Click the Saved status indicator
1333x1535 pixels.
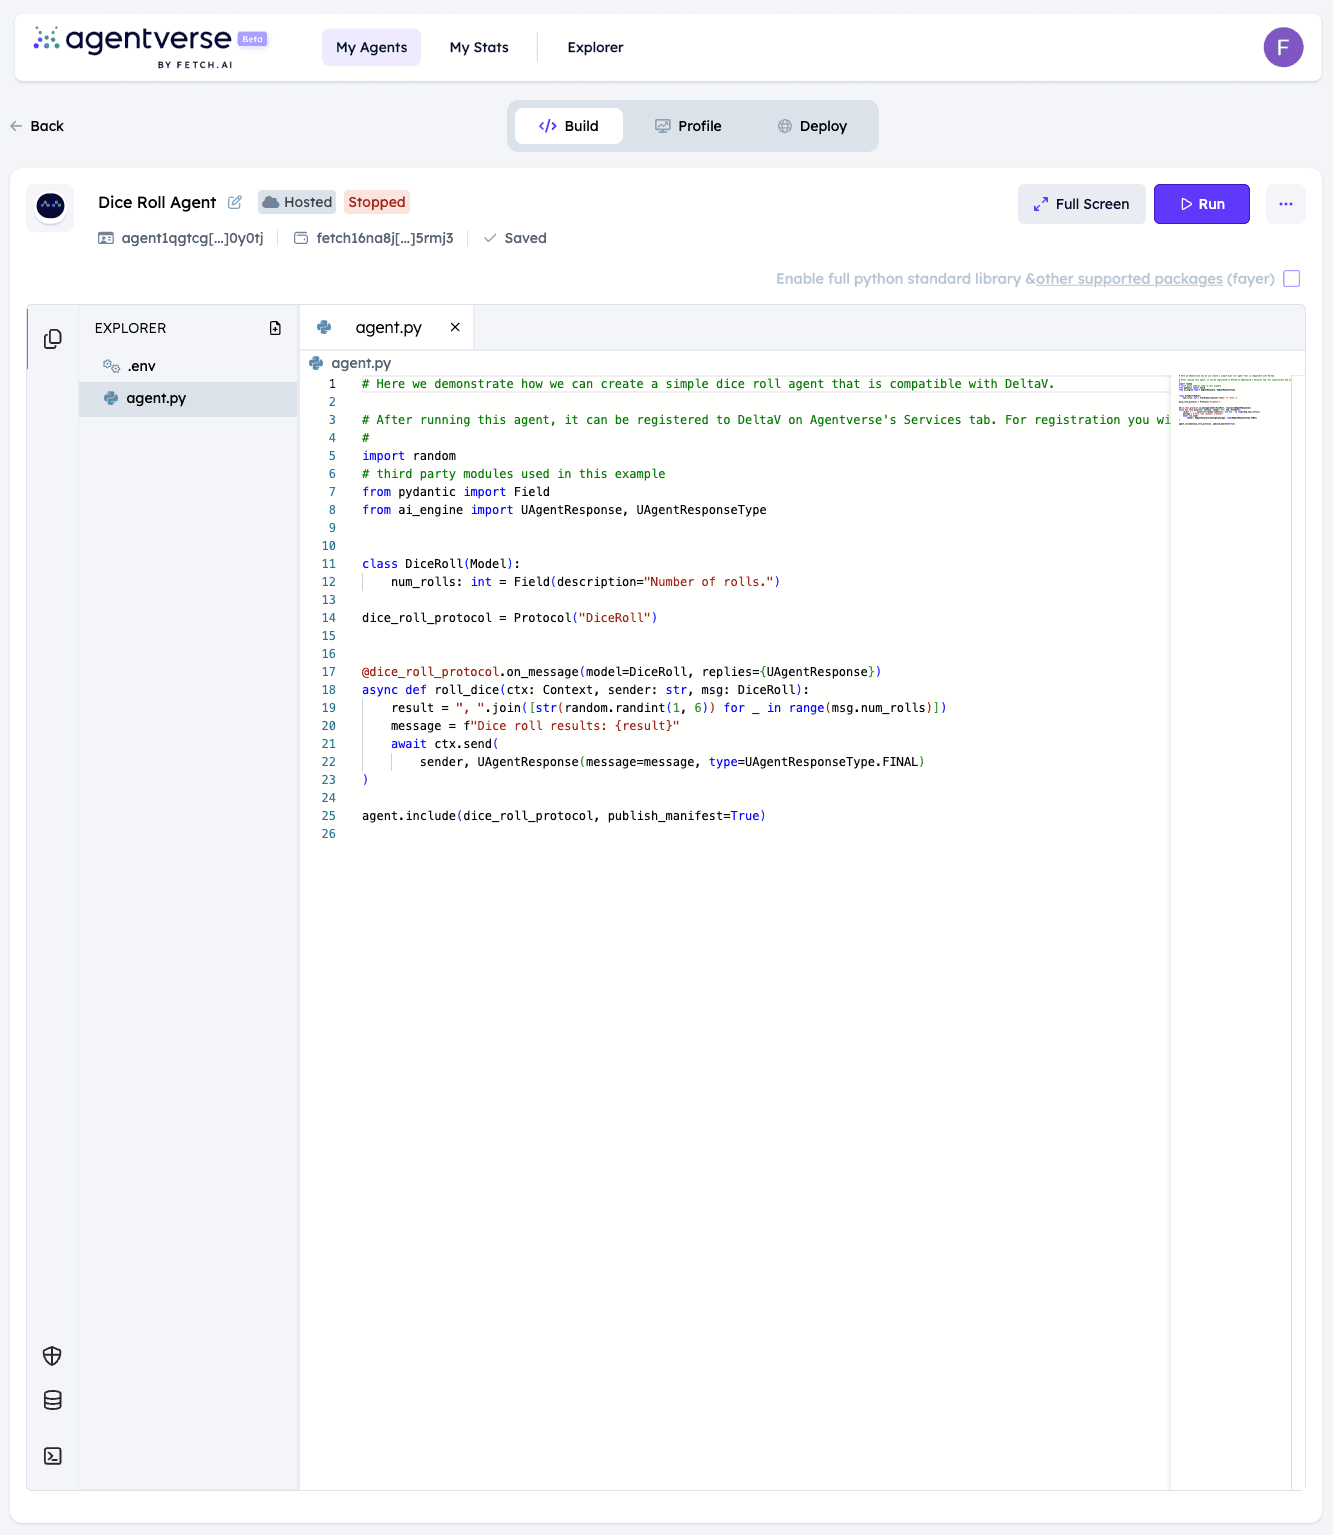coord(515,238)
